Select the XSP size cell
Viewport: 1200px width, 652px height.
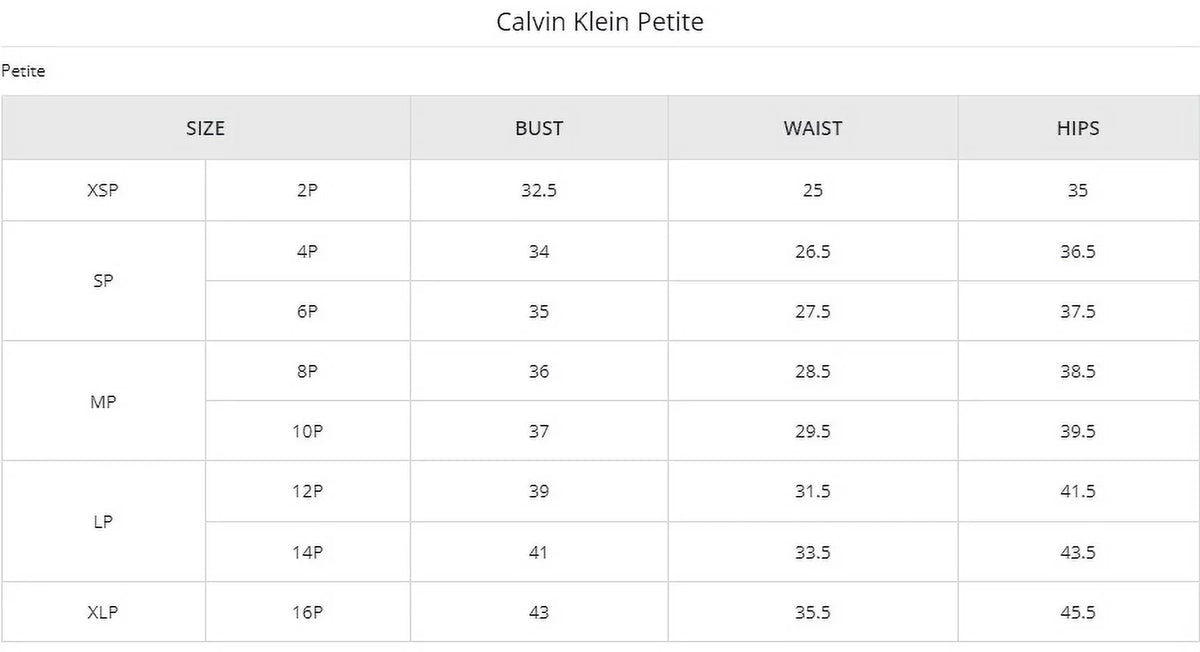(103, 190)
